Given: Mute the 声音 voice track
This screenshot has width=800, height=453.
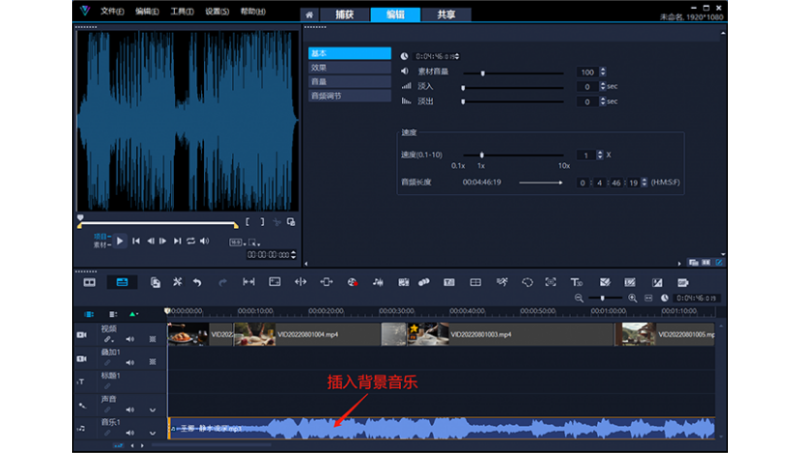Looking at the screenshot, I should click(130, 410).
